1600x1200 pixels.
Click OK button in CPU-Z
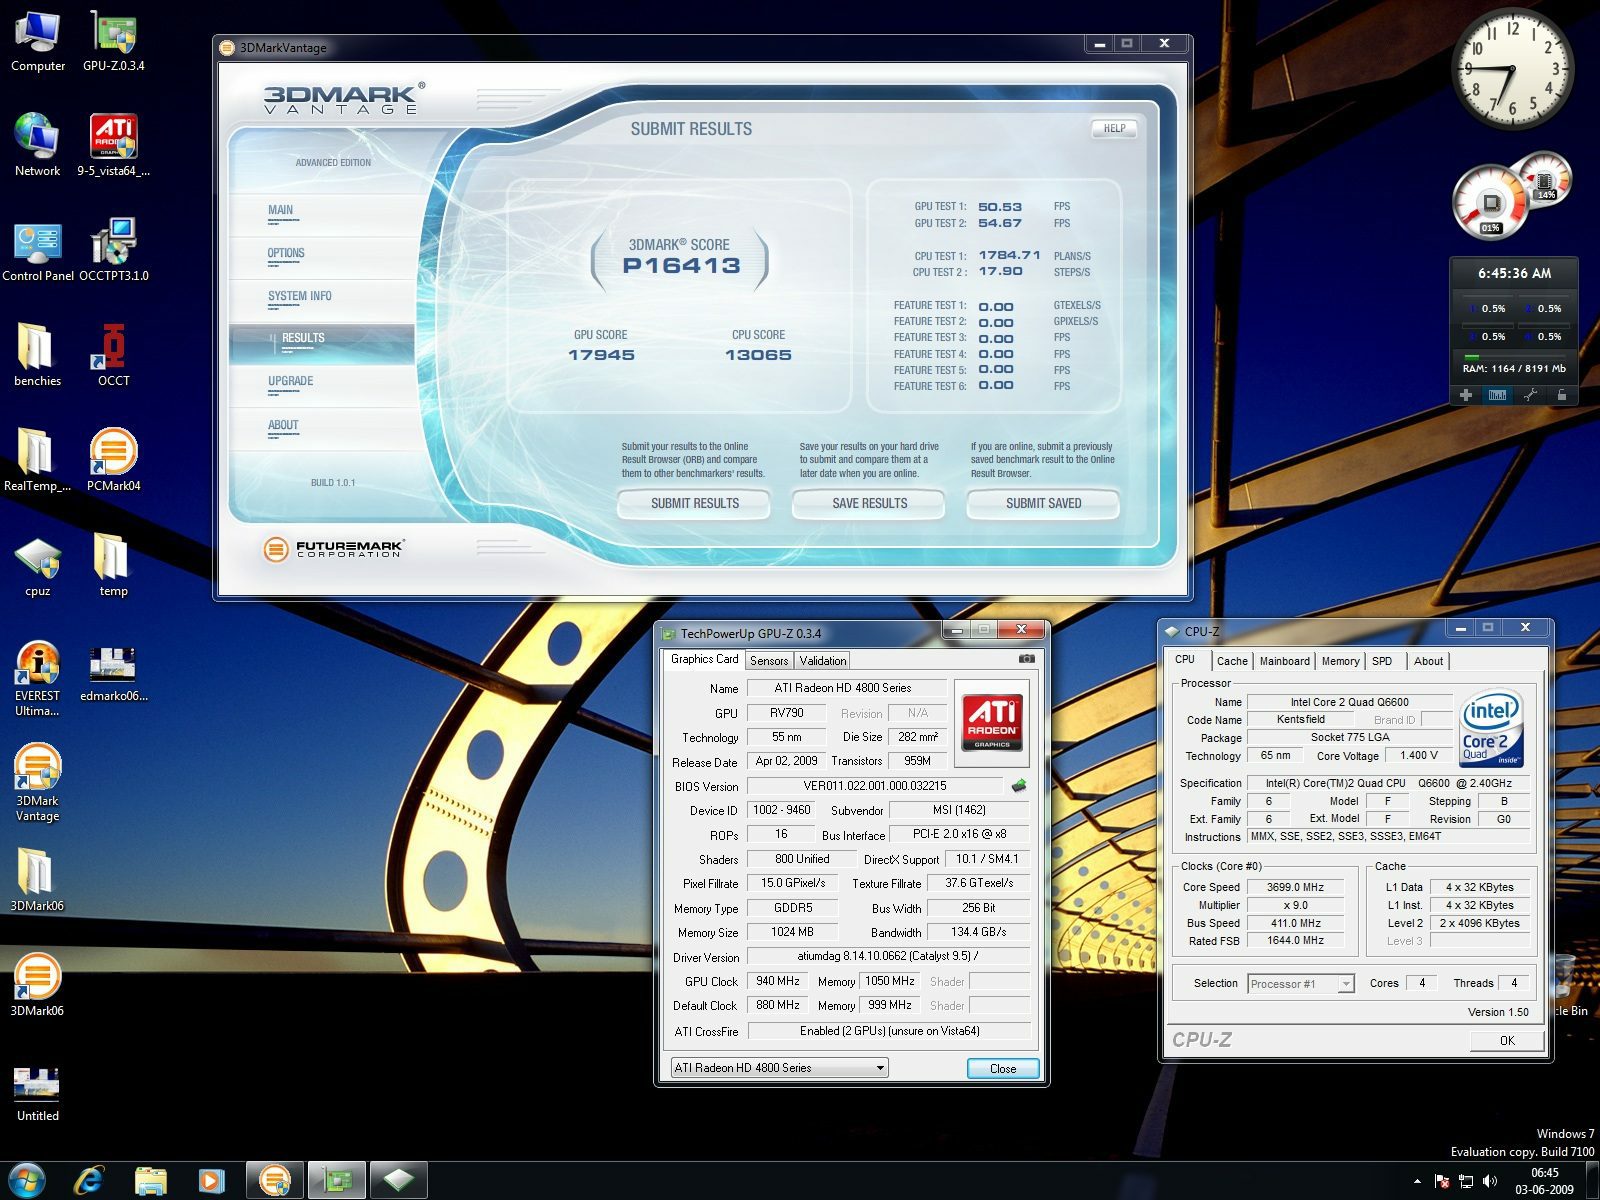point(1507,1040)
